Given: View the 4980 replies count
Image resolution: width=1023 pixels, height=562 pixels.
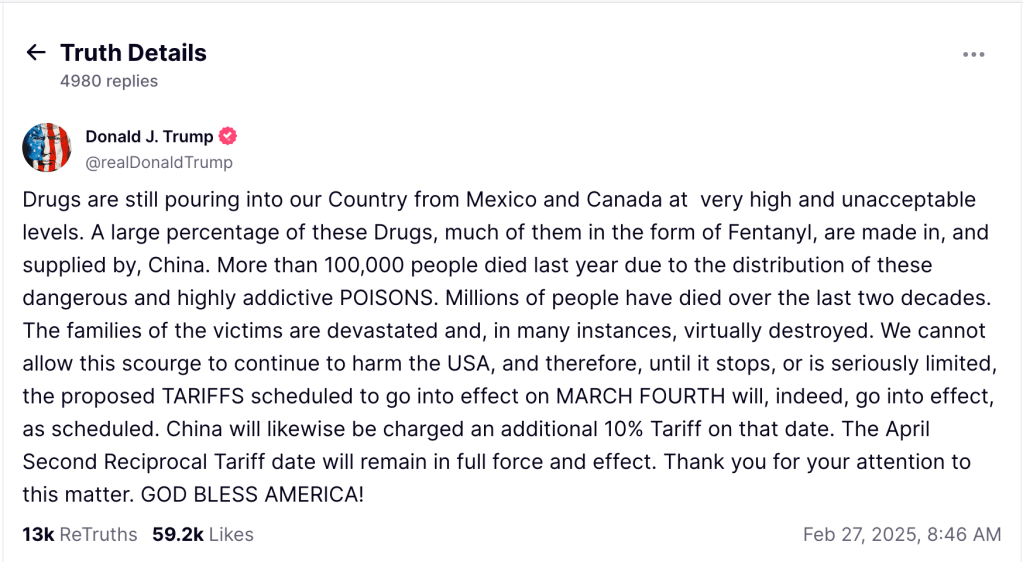Looking at the screenshot, I should (108, 81).
